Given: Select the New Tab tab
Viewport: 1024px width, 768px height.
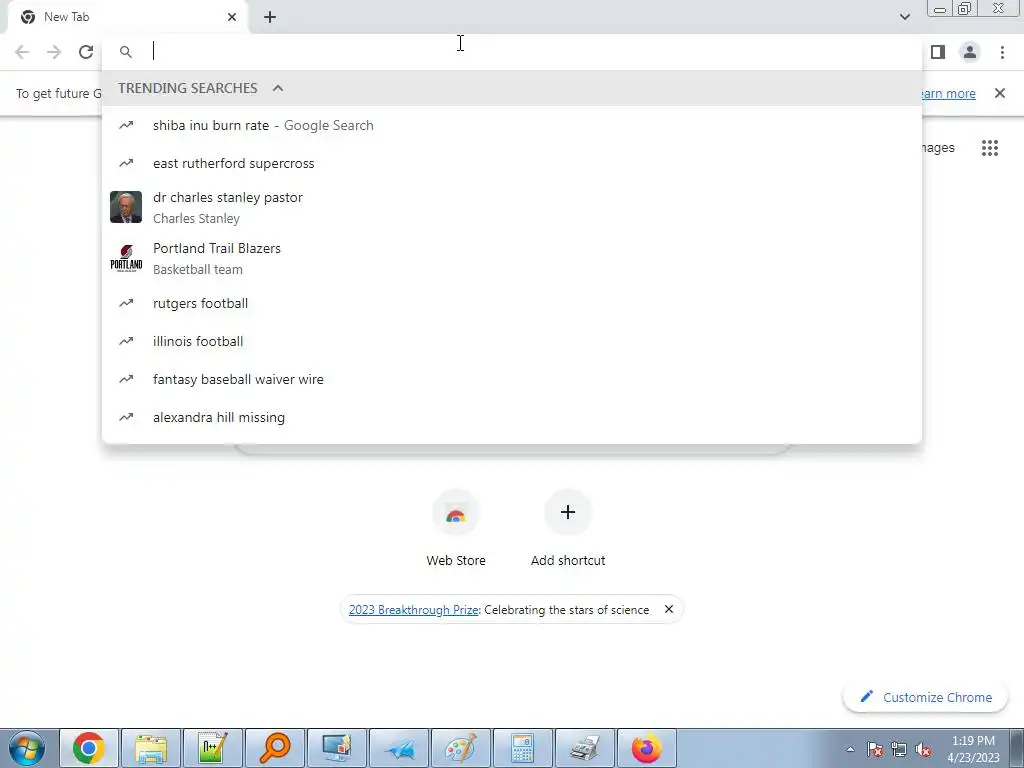Looking at the screenshot, I should click(x=128, y=17).
